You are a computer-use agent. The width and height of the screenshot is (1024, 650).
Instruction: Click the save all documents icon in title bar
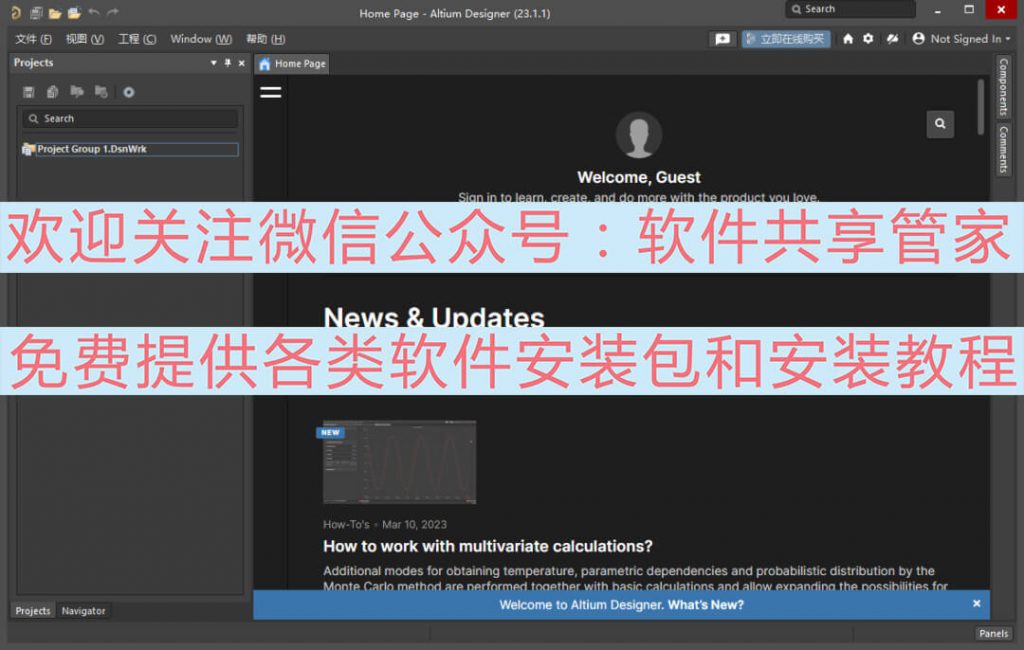36,12
